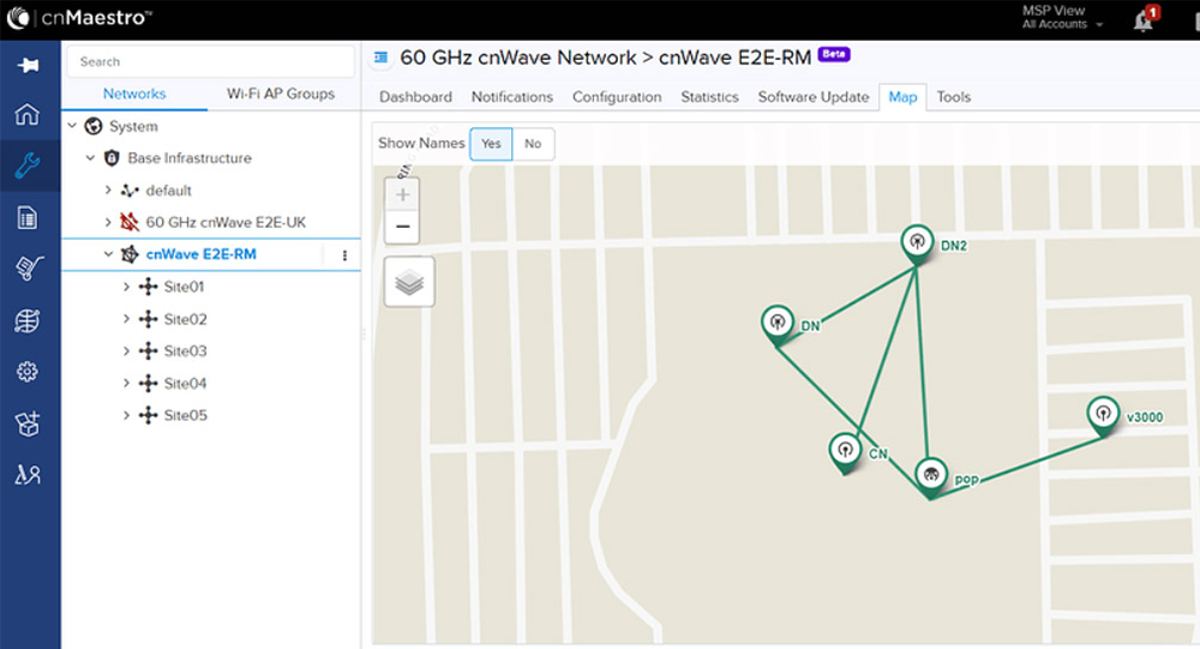Image resolution: width=1200 pixels, height=649 pixels.
Task: Switch to the Wi-Fi AP Groups tab
Action: (x=281, y=94)
